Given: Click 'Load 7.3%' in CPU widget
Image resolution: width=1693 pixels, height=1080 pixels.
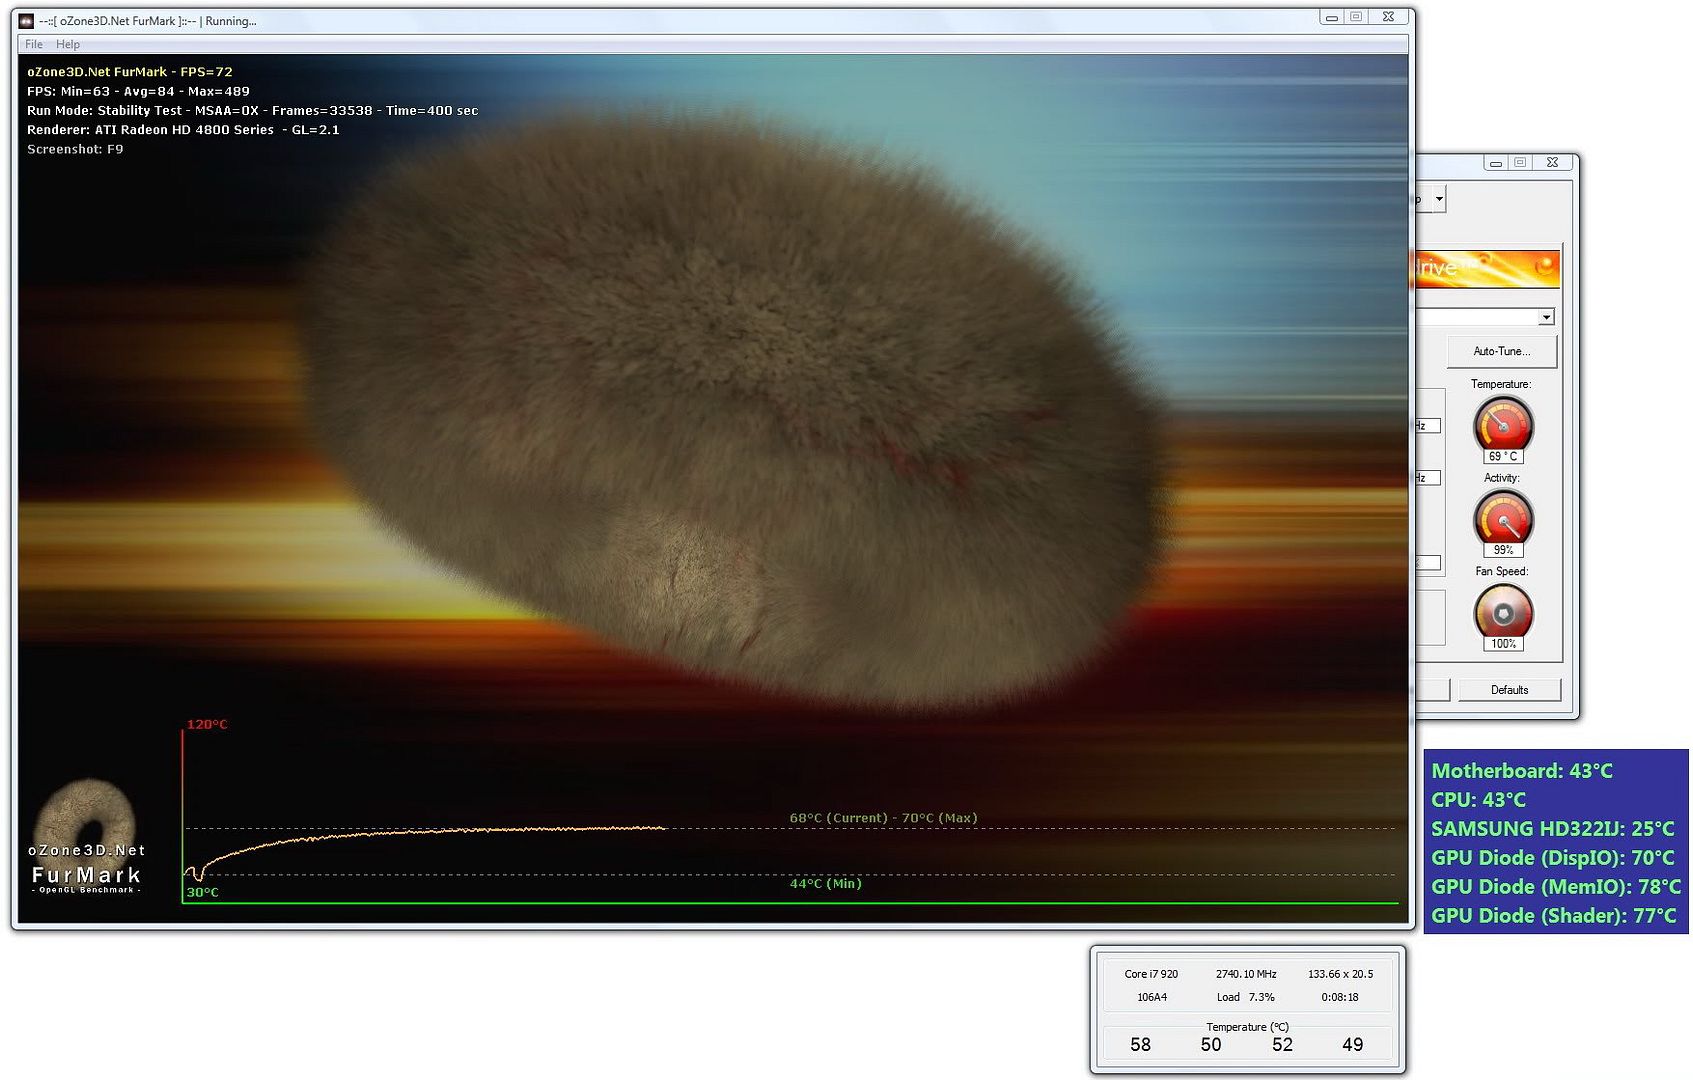Looking at the screenshot, I should click(x=1245, y=997).
